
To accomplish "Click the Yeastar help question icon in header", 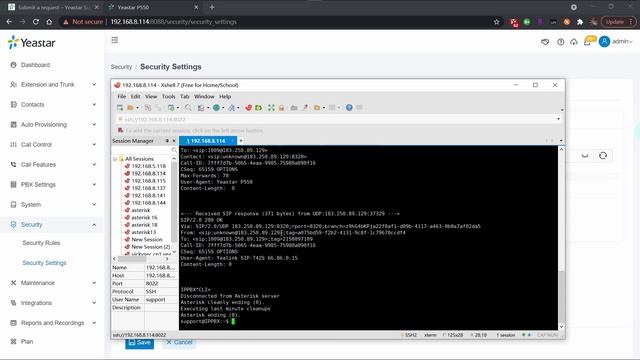I will (x=560, y=42).
